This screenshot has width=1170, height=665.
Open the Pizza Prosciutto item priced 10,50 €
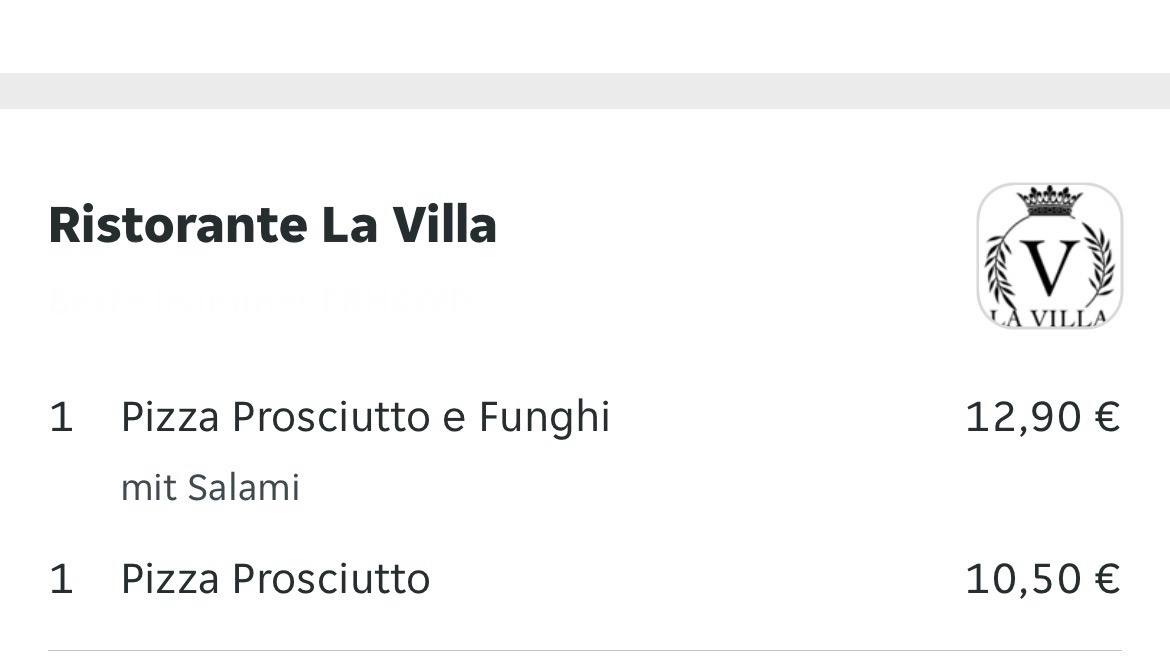coord(275,579)
